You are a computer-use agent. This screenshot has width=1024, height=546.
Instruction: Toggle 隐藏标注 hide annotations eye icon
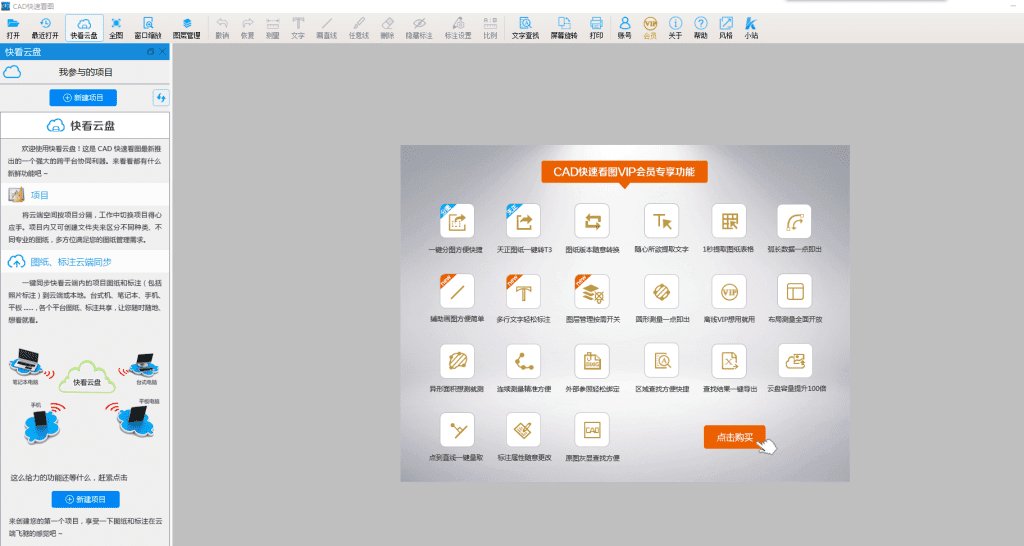pos(420,24)
